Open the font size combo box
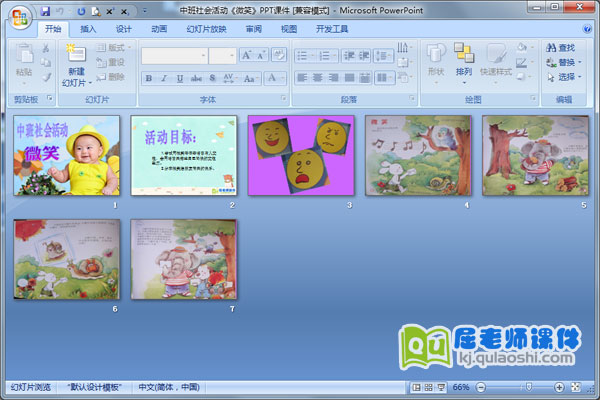Screen dimensions: 600x400 click(x=222, y=56)
